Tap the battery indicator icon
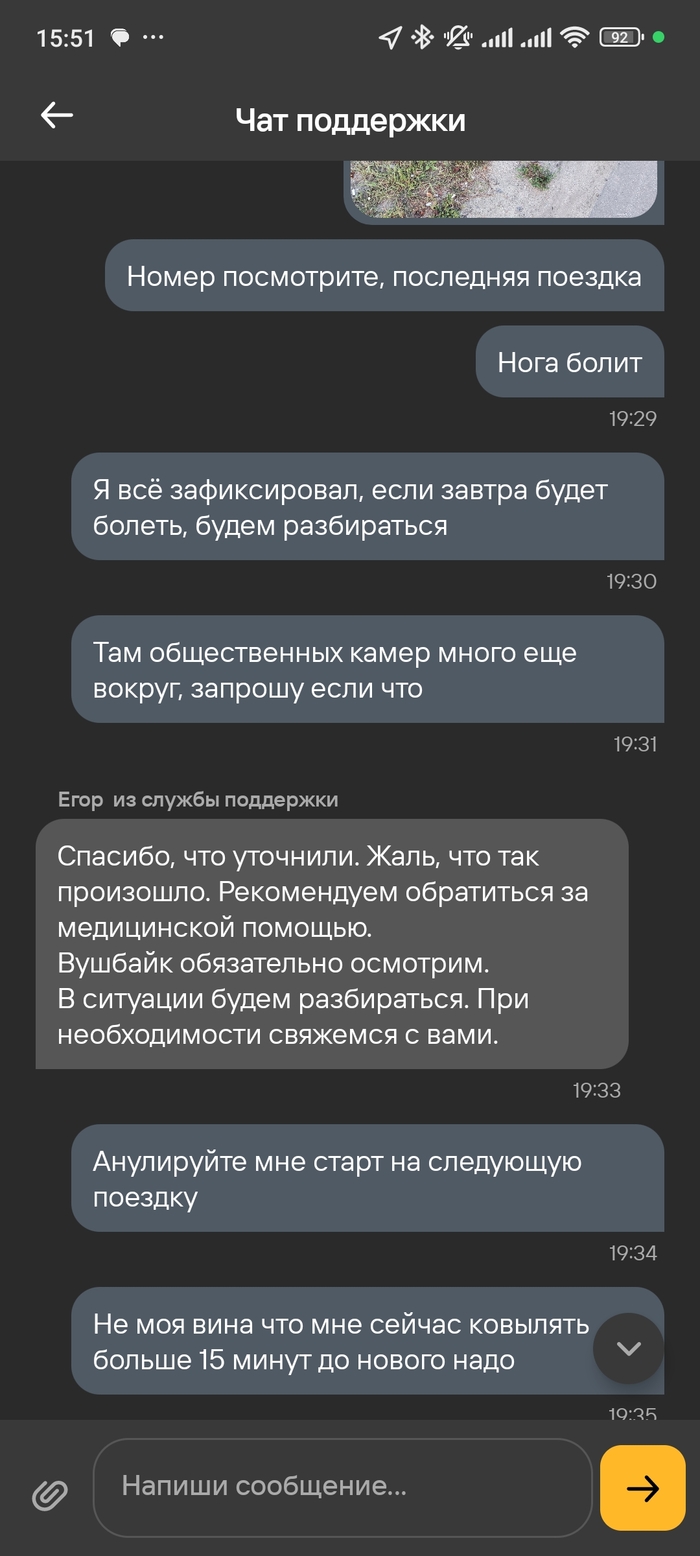The height and width of the screenshot is (1556, 700). point(620,38)
